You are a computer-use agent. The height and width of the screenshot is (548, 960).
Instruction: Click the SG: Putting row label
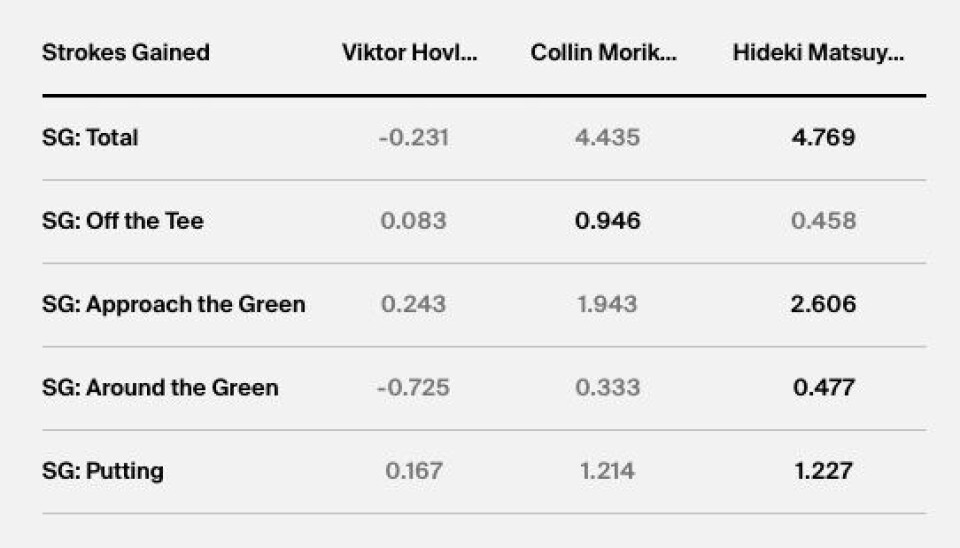pyautogui.click(x=103, y=471)
